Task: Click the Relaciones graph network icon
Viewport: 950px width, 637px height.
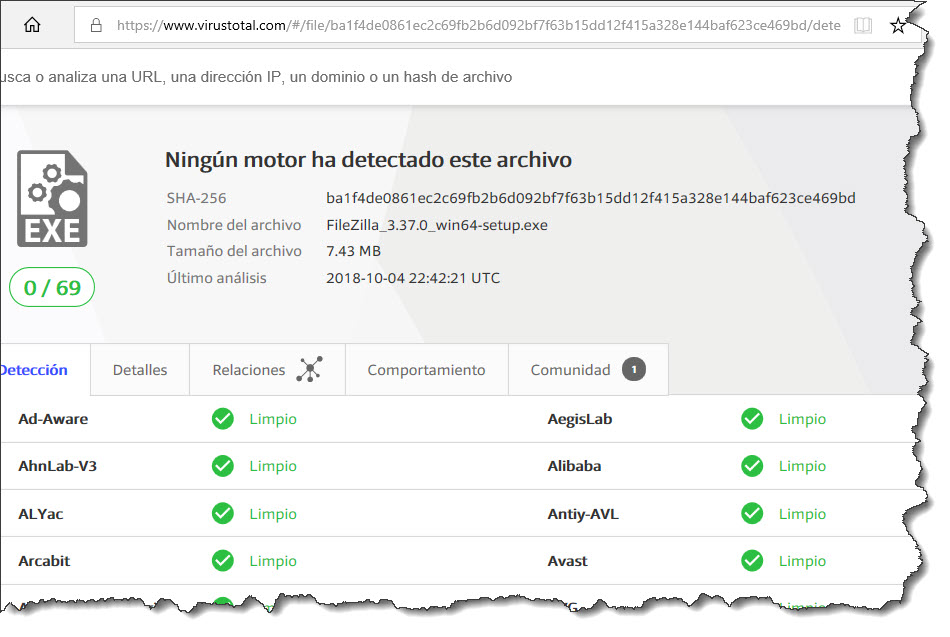Action: click(310, 369)
